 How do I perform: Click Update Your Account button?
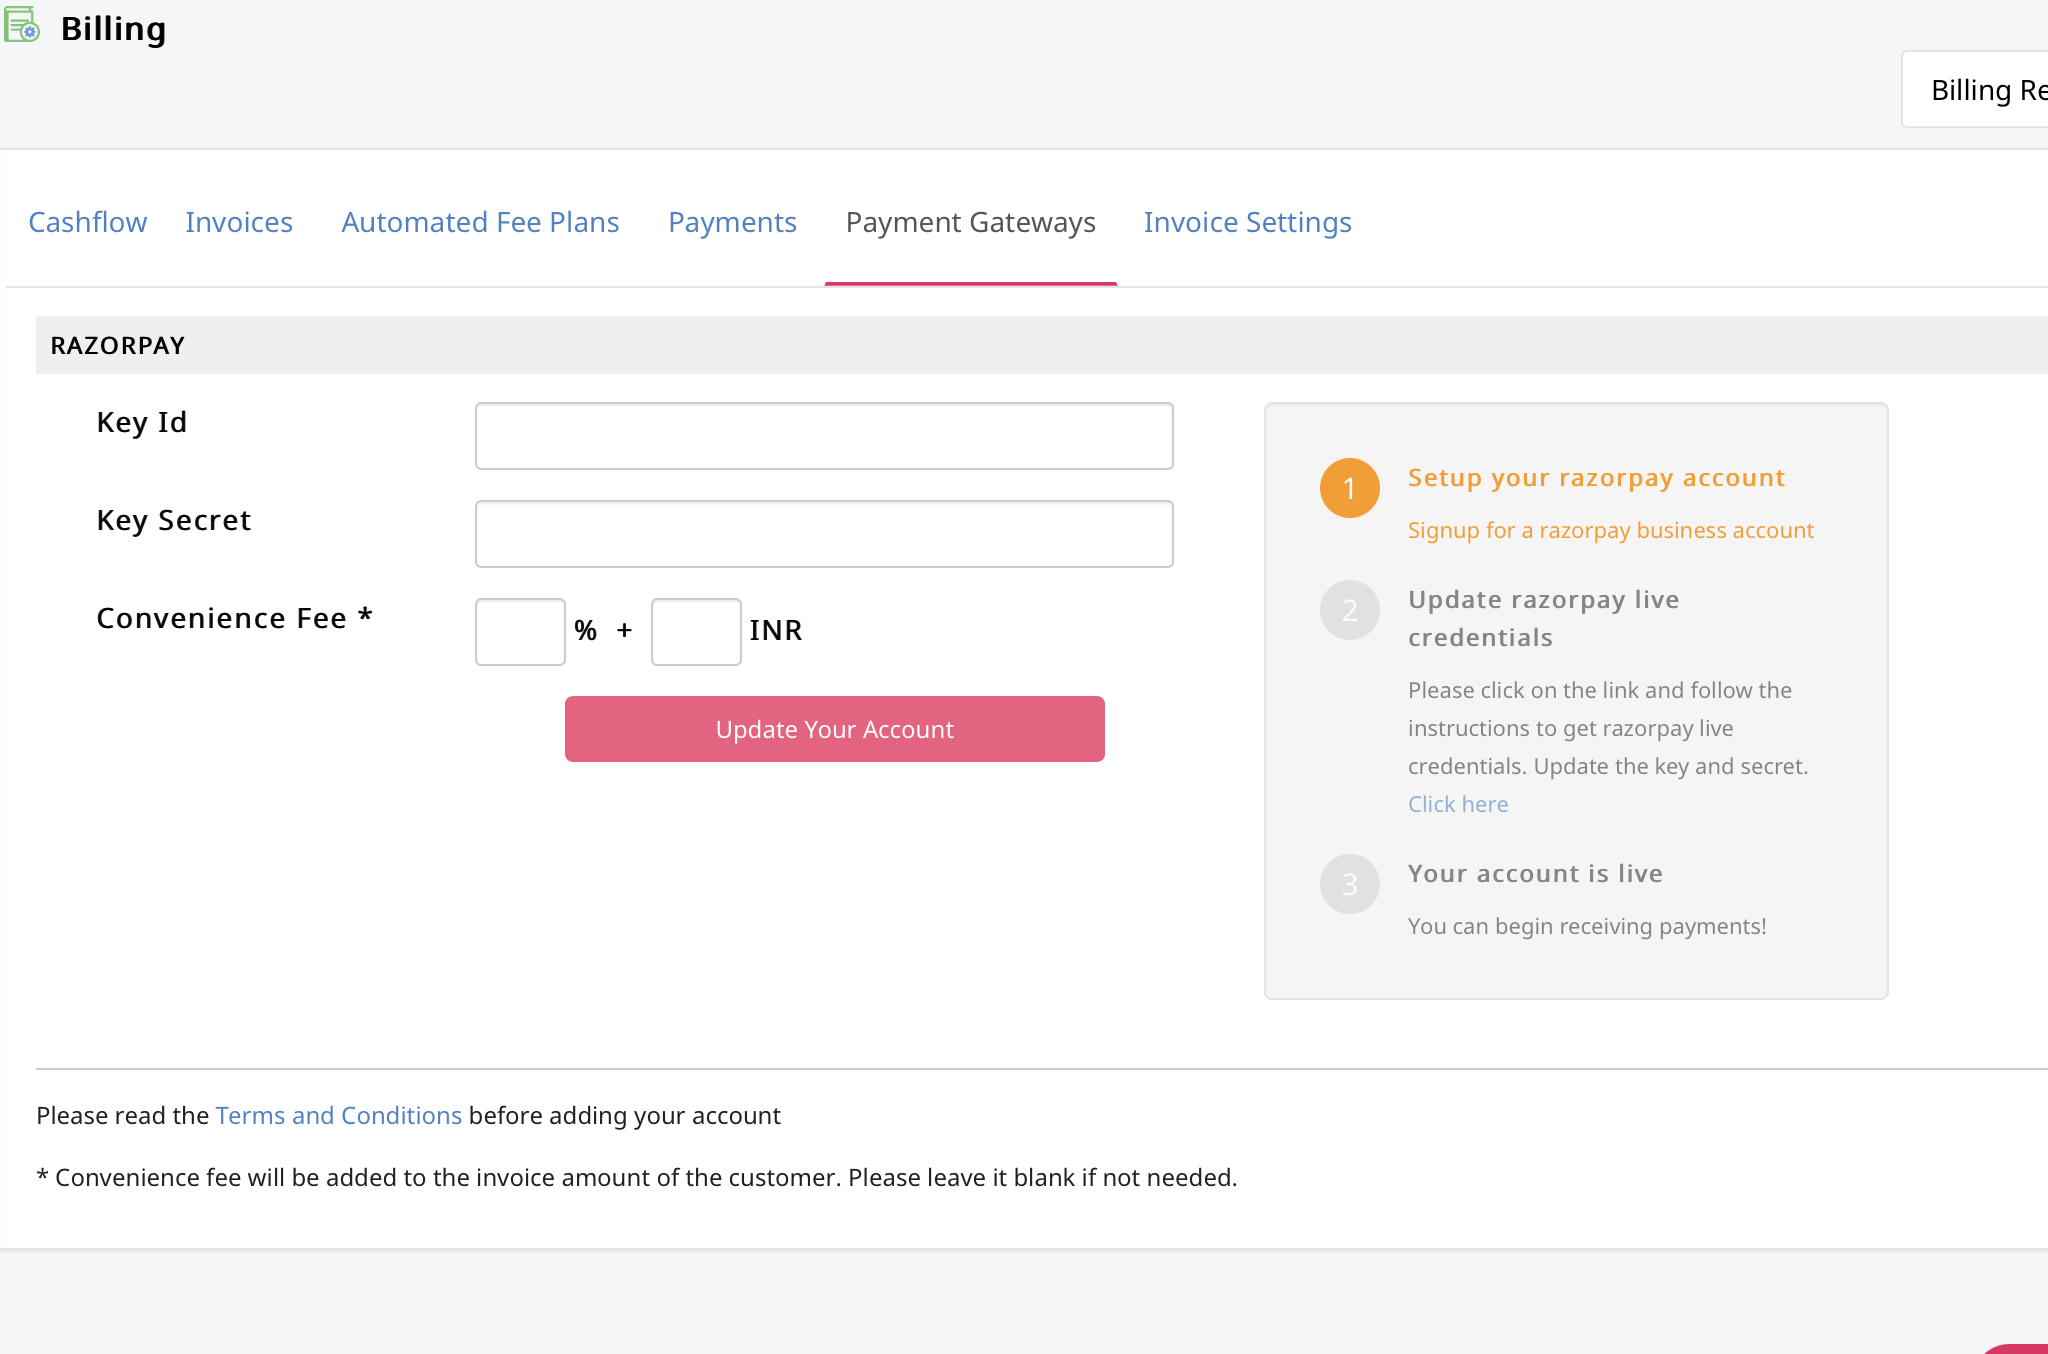coord(835,729)
